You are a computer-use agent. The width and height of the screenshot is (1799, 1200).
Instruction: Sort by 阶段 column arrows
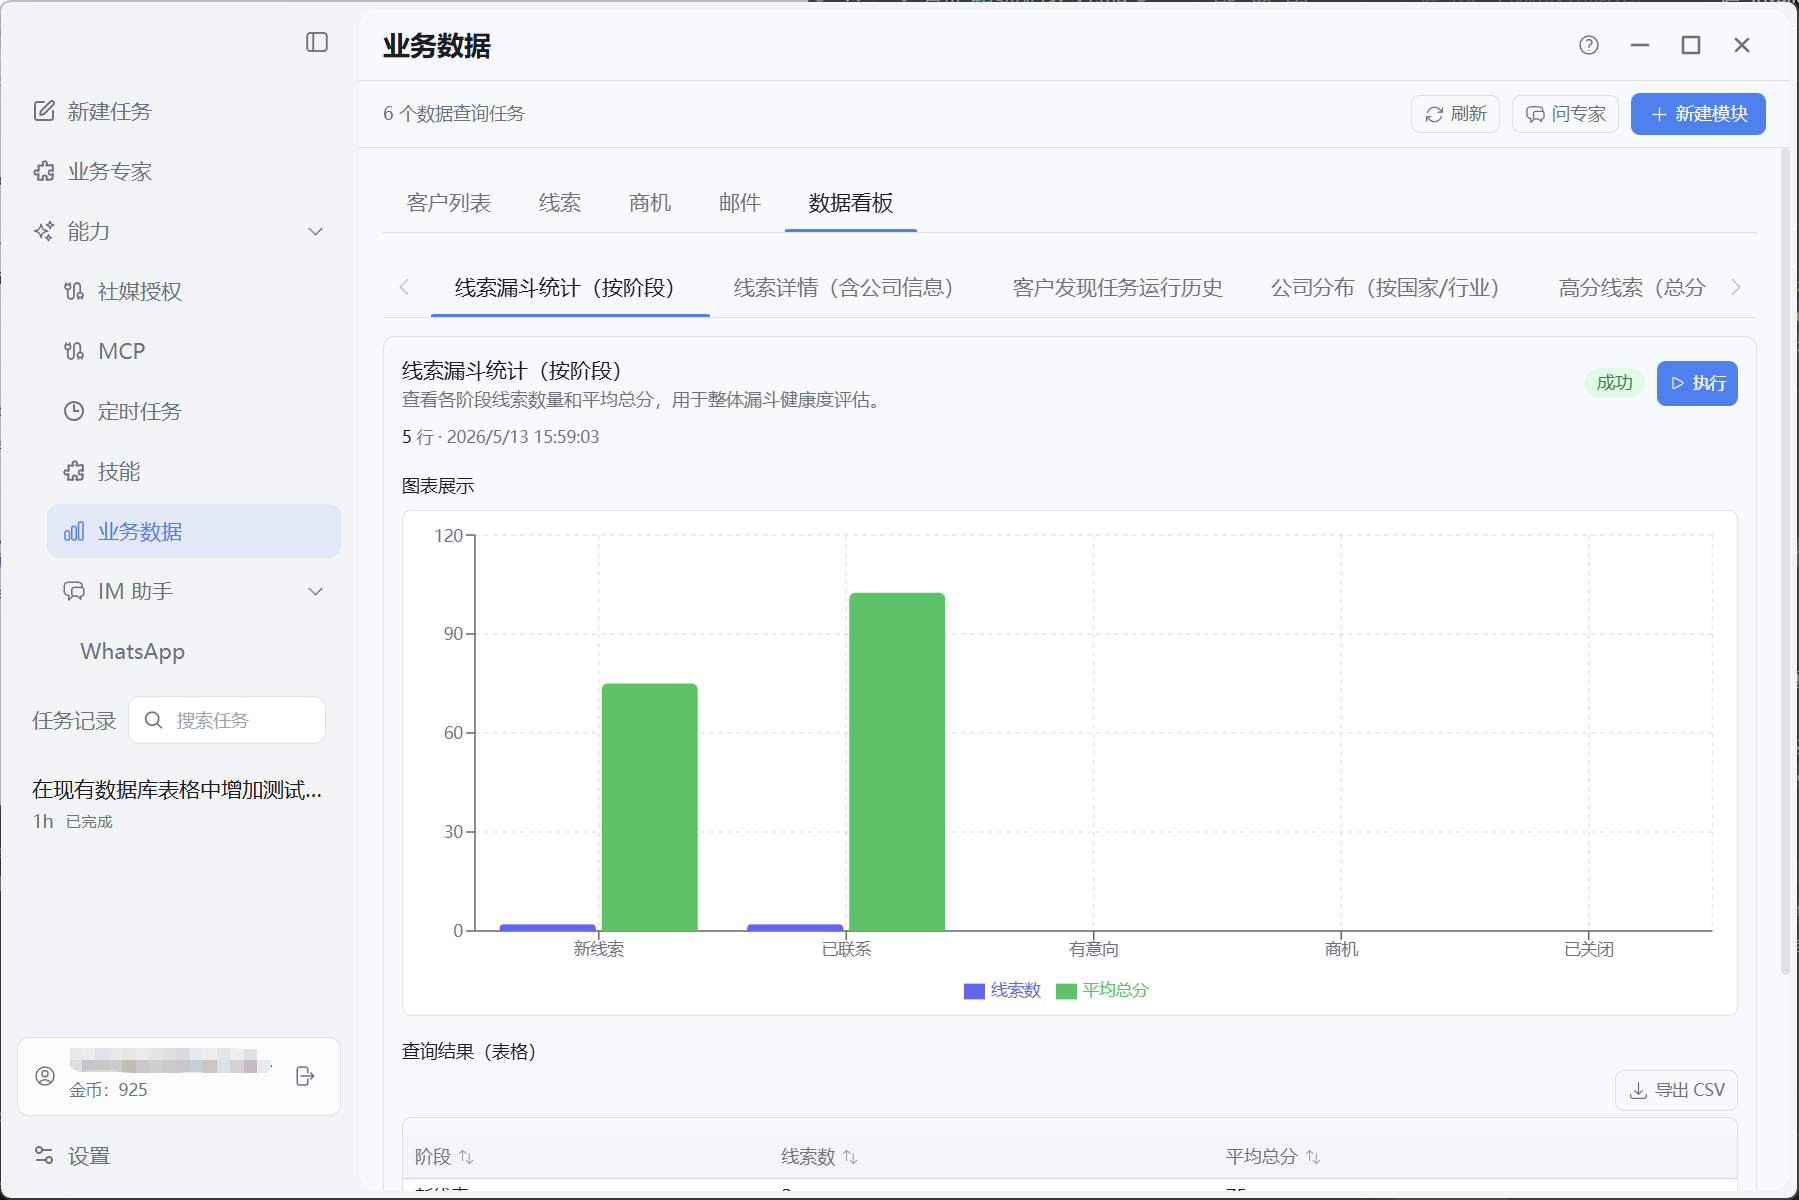pos(466,1157)
